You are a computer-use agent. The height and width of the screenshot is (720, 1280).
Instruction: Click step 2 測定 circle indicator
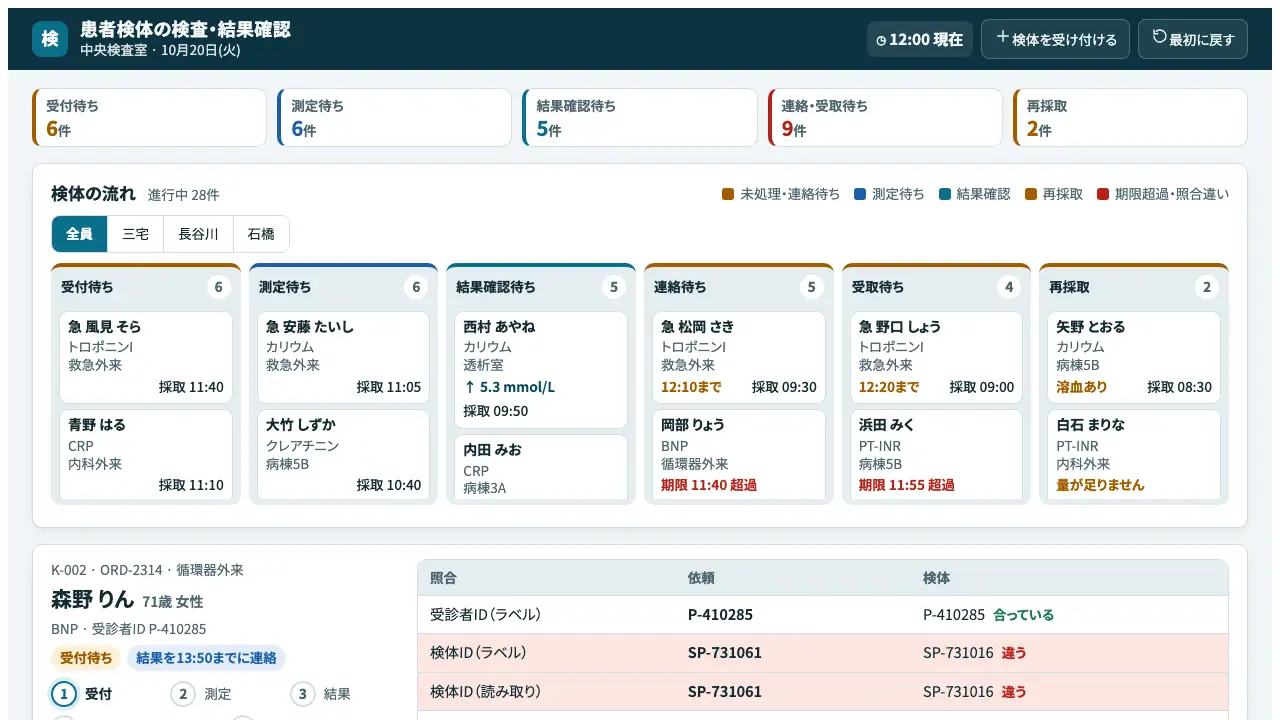(183, 694)
